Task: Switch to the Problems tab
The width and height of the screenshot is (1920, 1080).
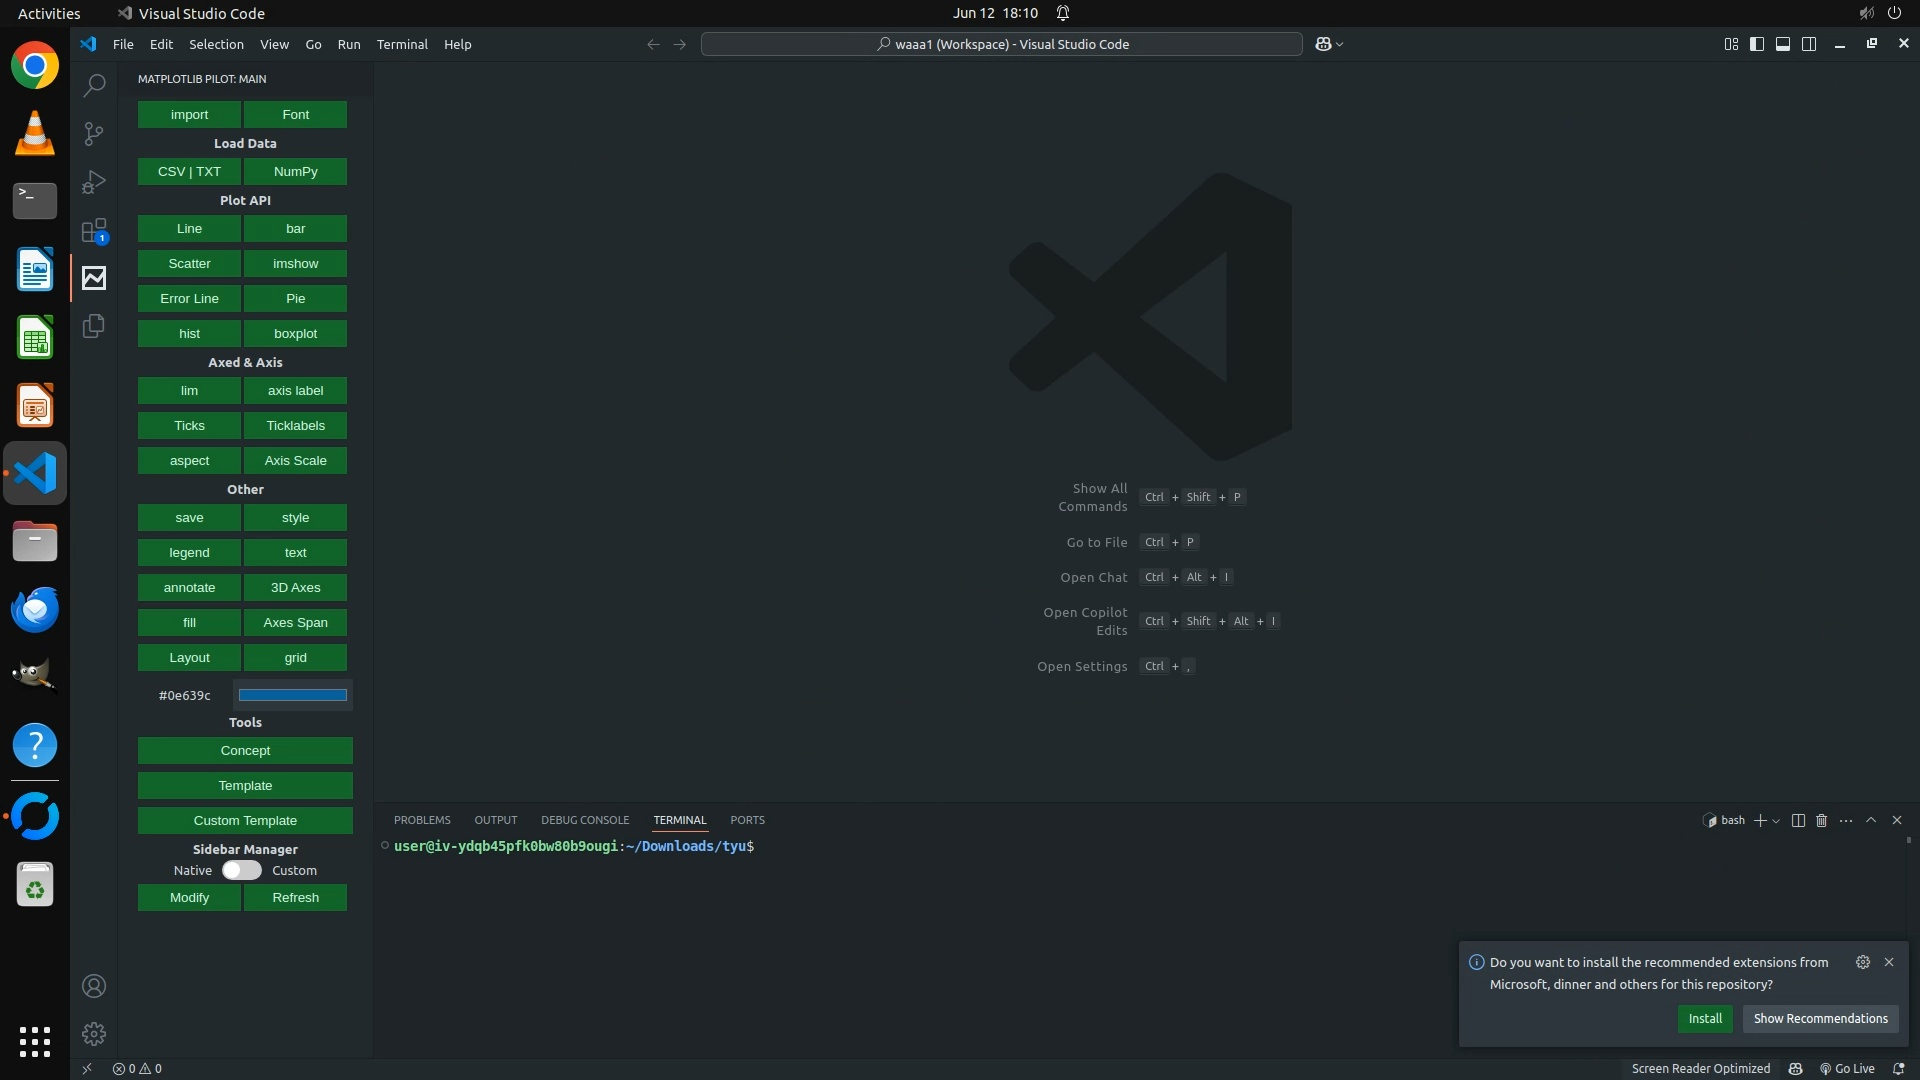Action: tap(422, 820)
